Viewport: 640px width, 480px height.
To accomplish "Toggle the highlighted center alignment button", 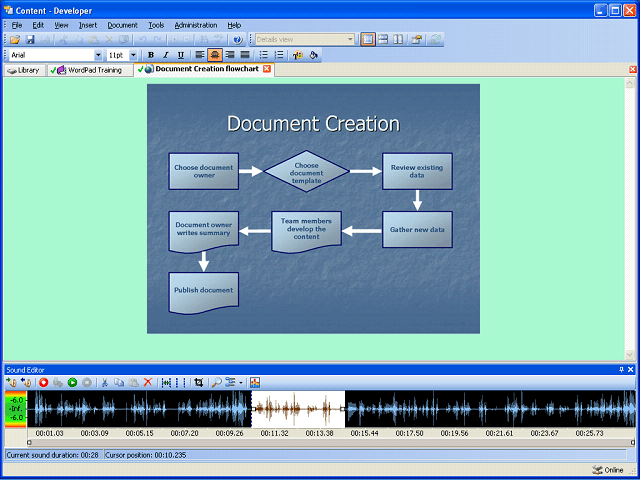I will pos(215,55).
